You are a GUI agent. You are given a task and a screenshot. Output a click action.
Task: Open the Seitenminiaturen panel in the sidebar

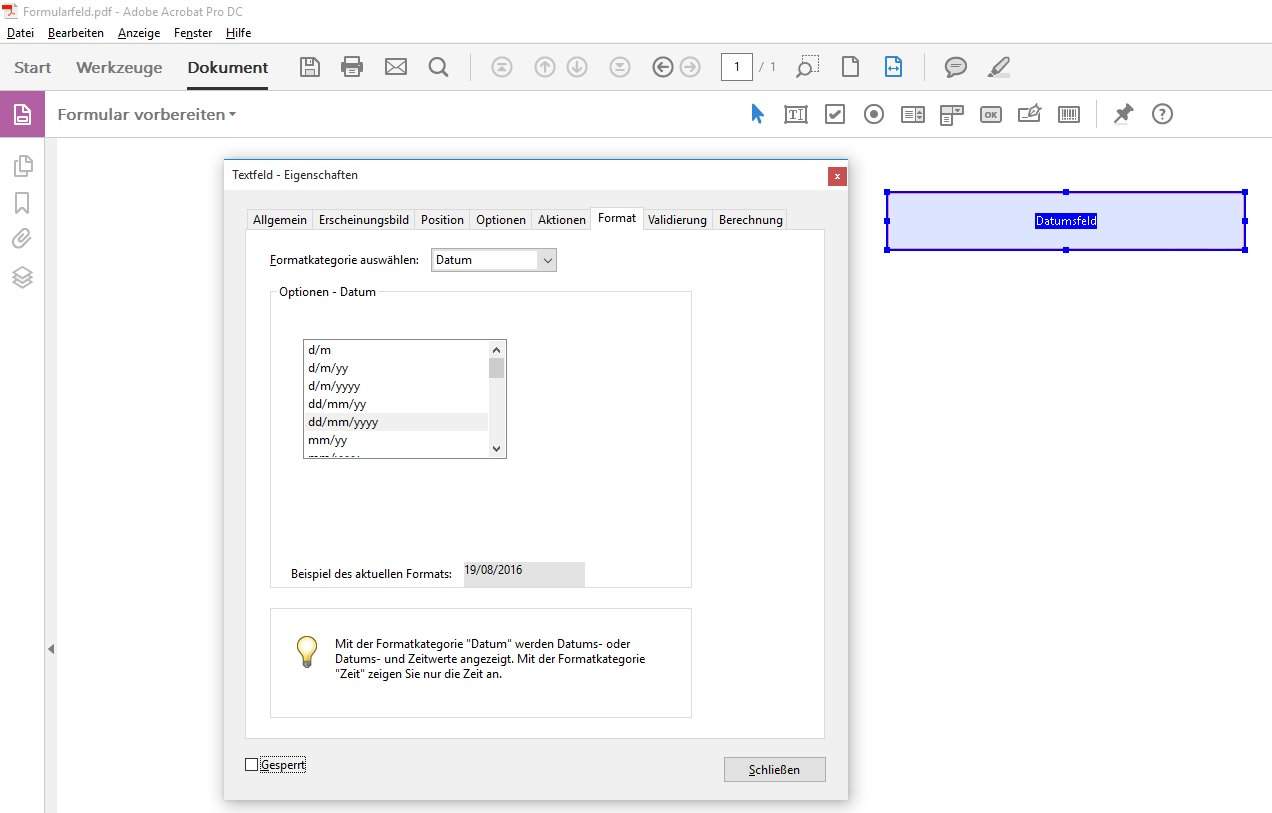click(22, 165)
